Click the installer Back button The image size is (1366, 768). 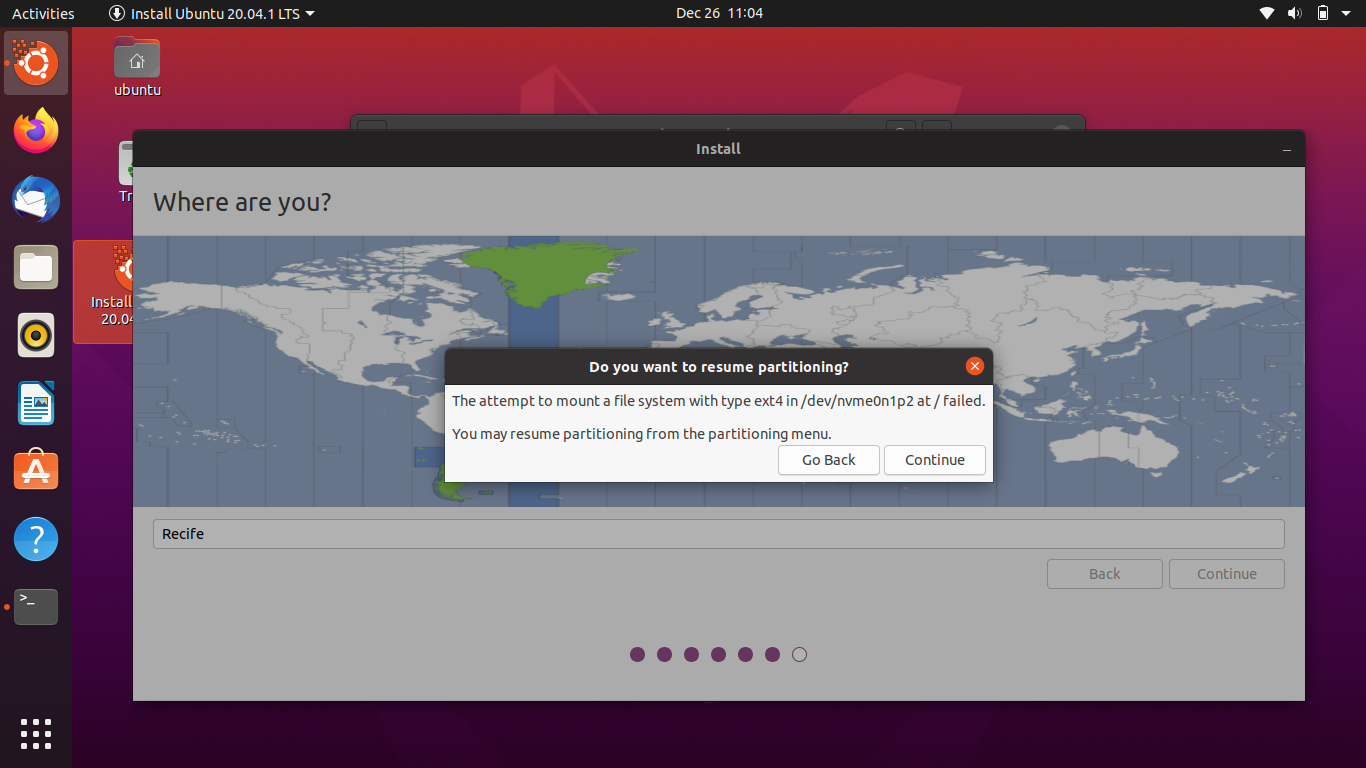pos(1105,574)
